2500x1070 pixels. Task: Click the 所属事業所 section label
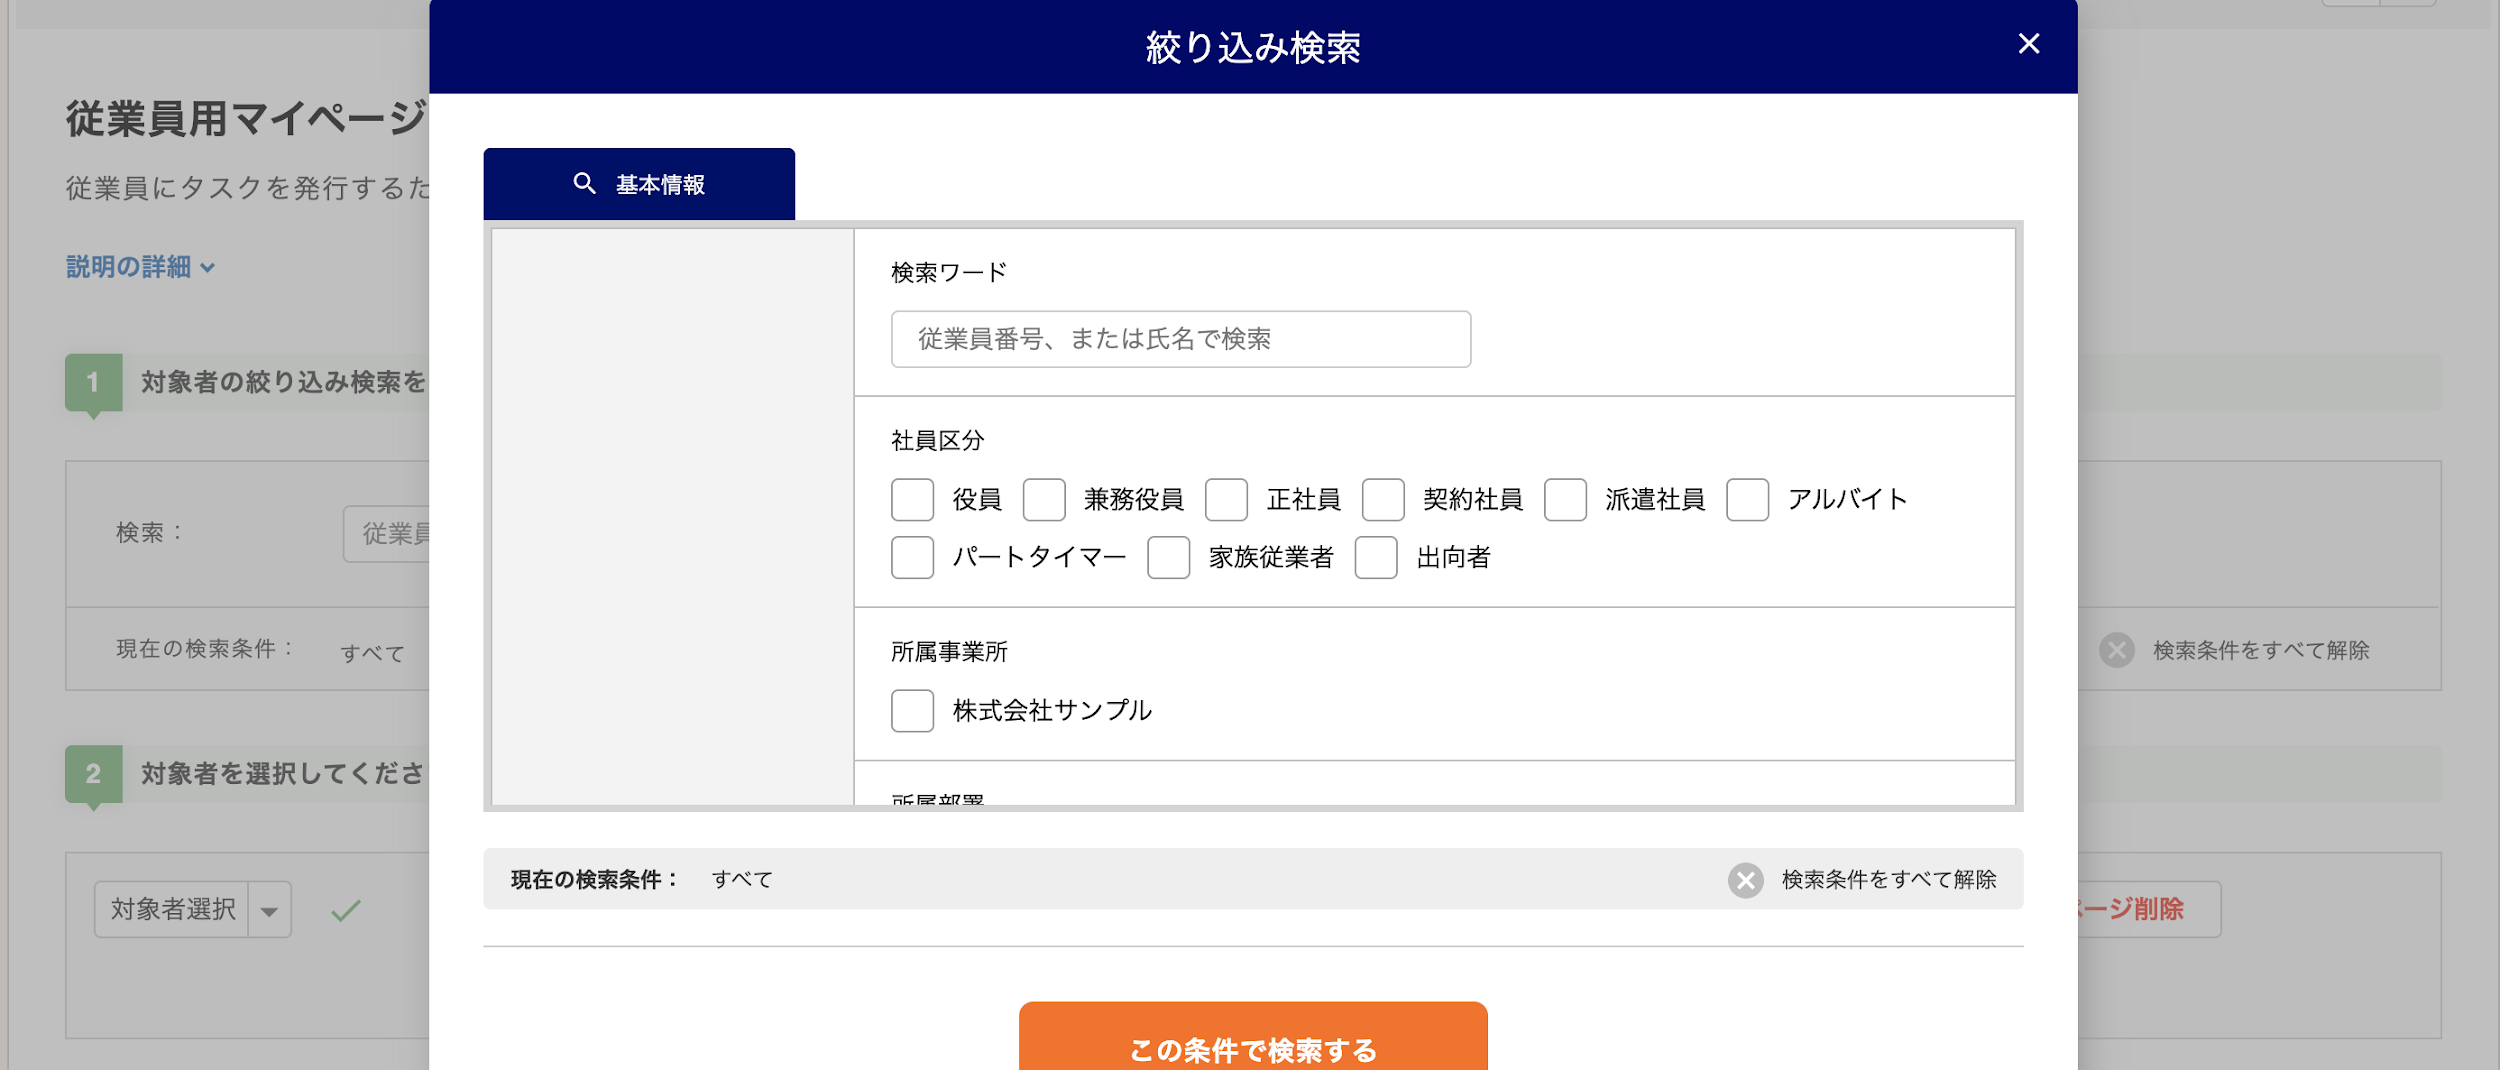949,652
